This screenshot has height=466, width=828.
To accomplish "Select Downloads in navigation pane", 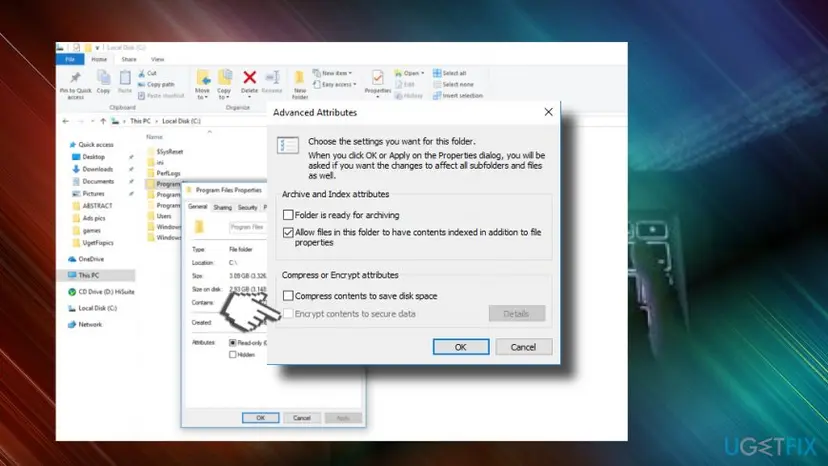I will coord(98,169).
